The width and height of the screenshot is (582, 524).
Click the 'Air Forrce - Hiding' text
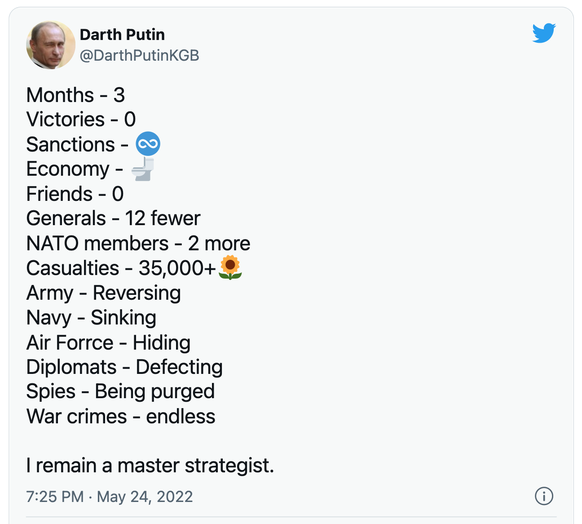[x=108, y=343]
